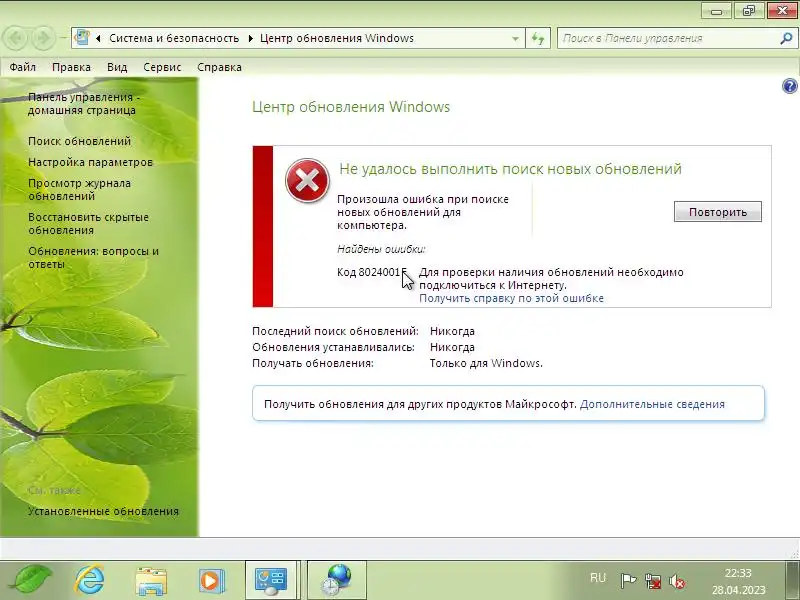The height and width of the screenshot is (600, 800).
Task: Click the Forward navigation arrow
Action: point(43,38)
